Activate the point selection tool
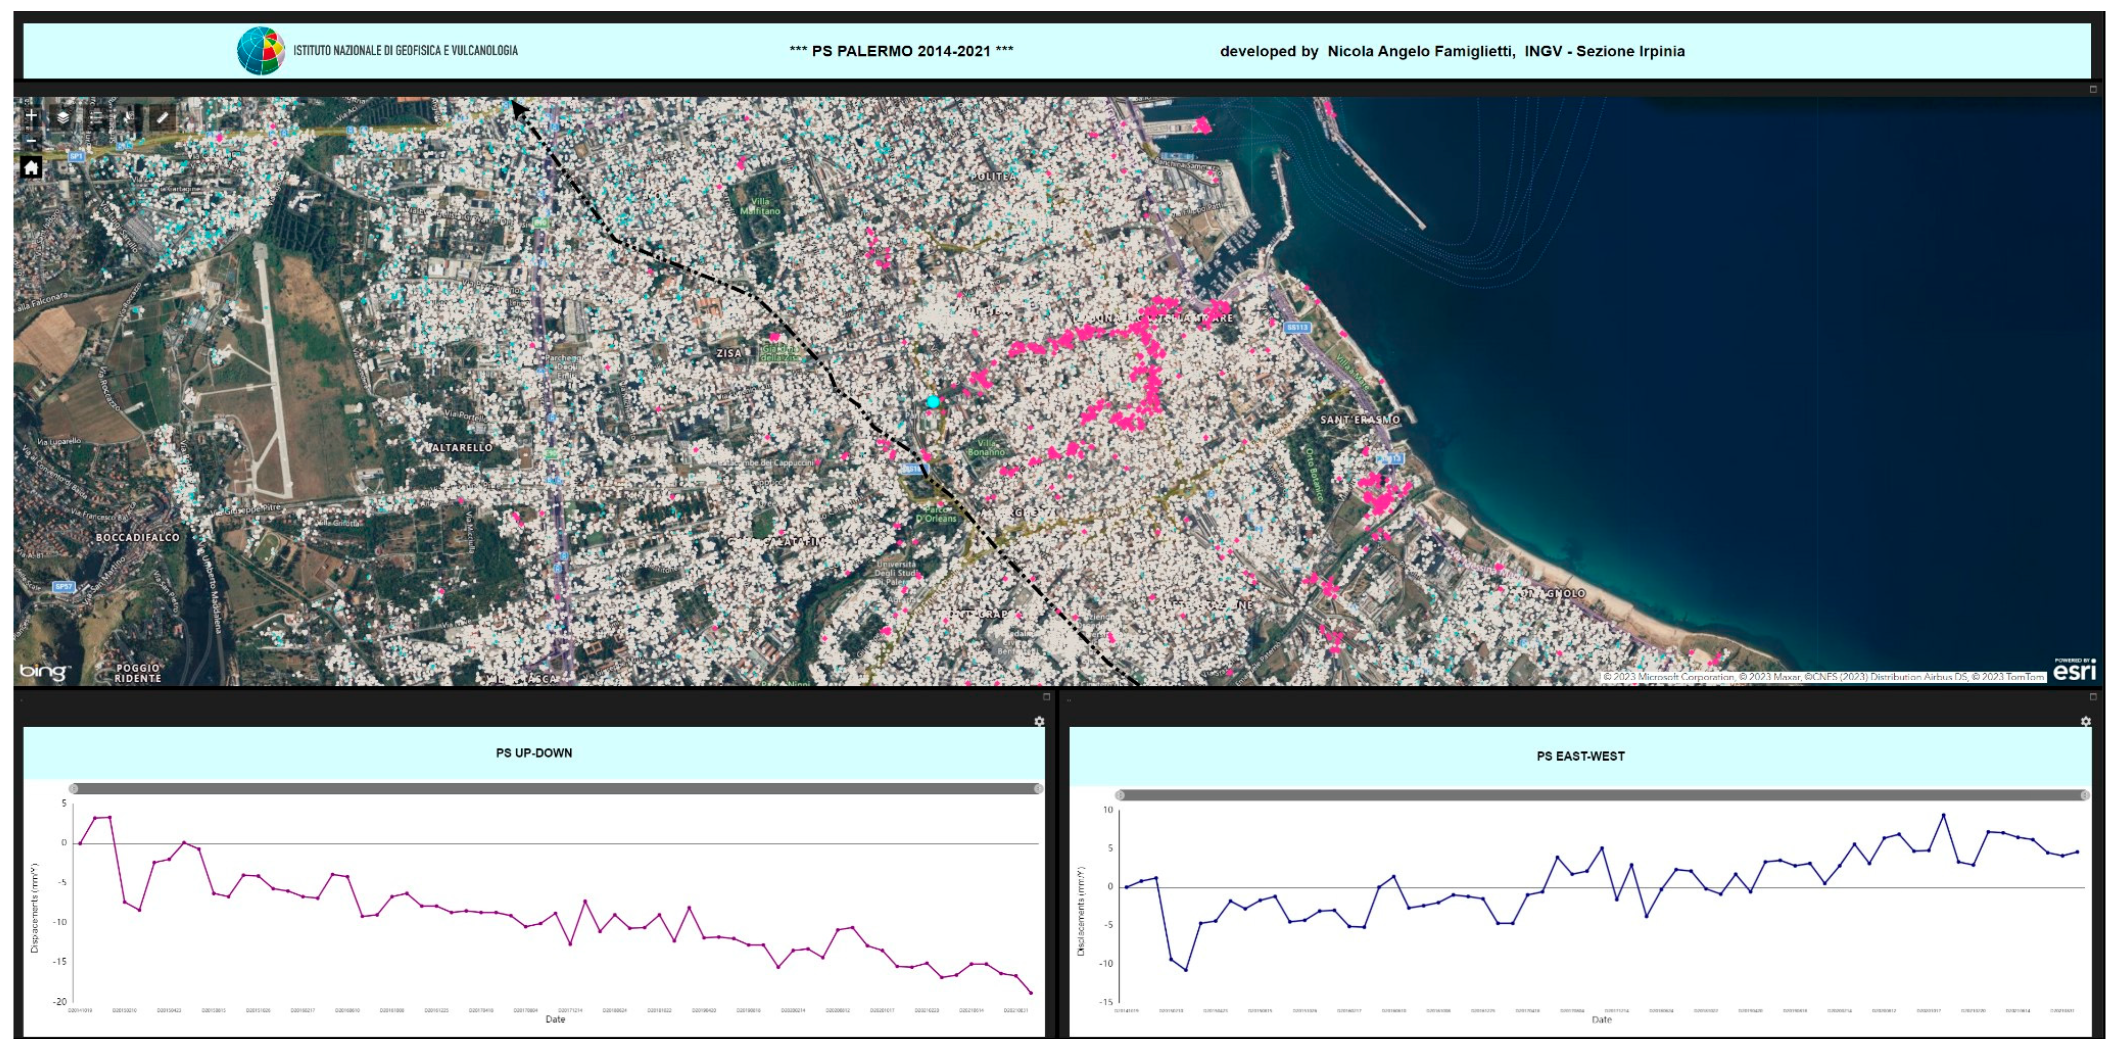 tap(129, 117)
